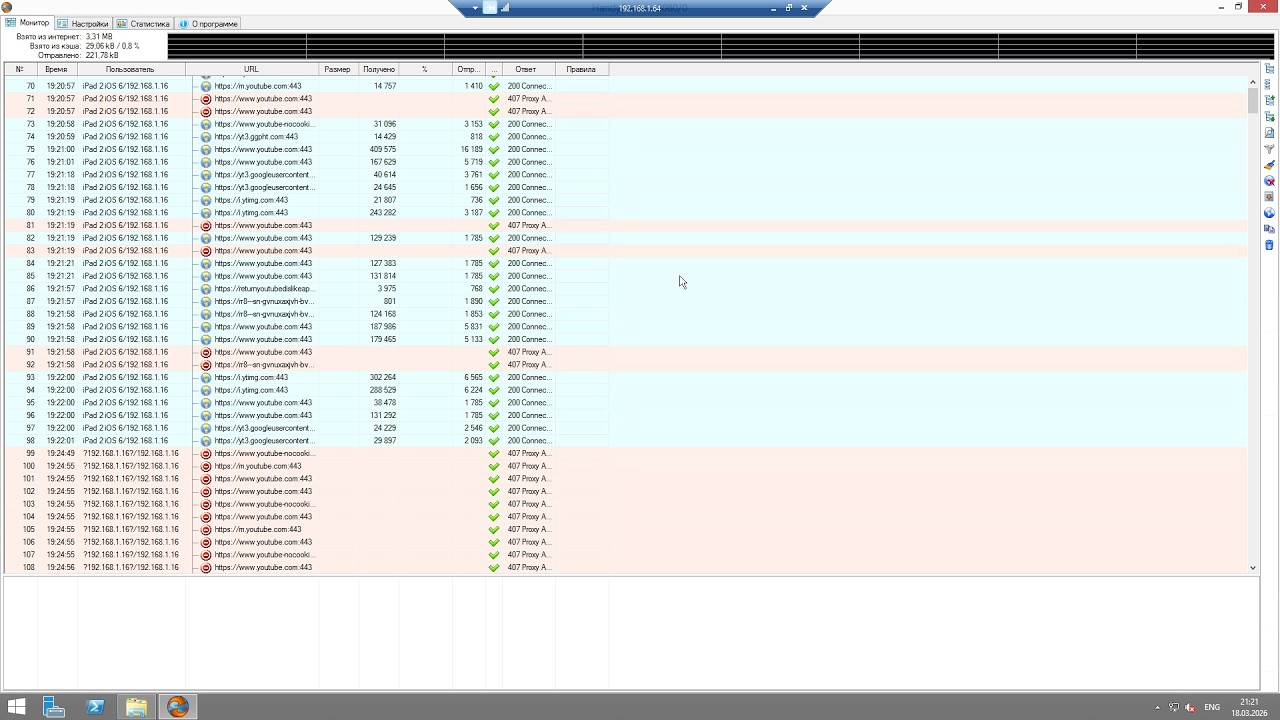Open the remote session bar dropdown arrow
The image size is (1280, 720).
point(475,8)
